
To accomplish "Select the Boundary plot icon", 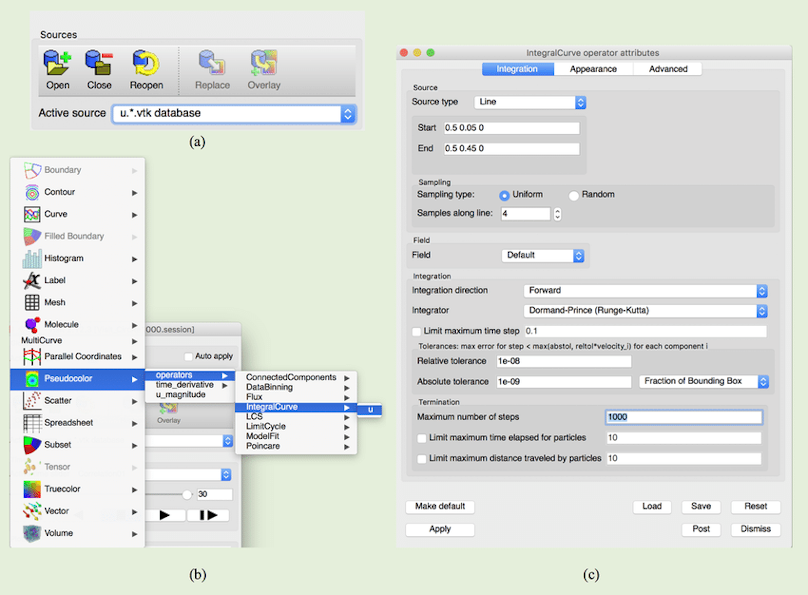I will coord(32,170).
